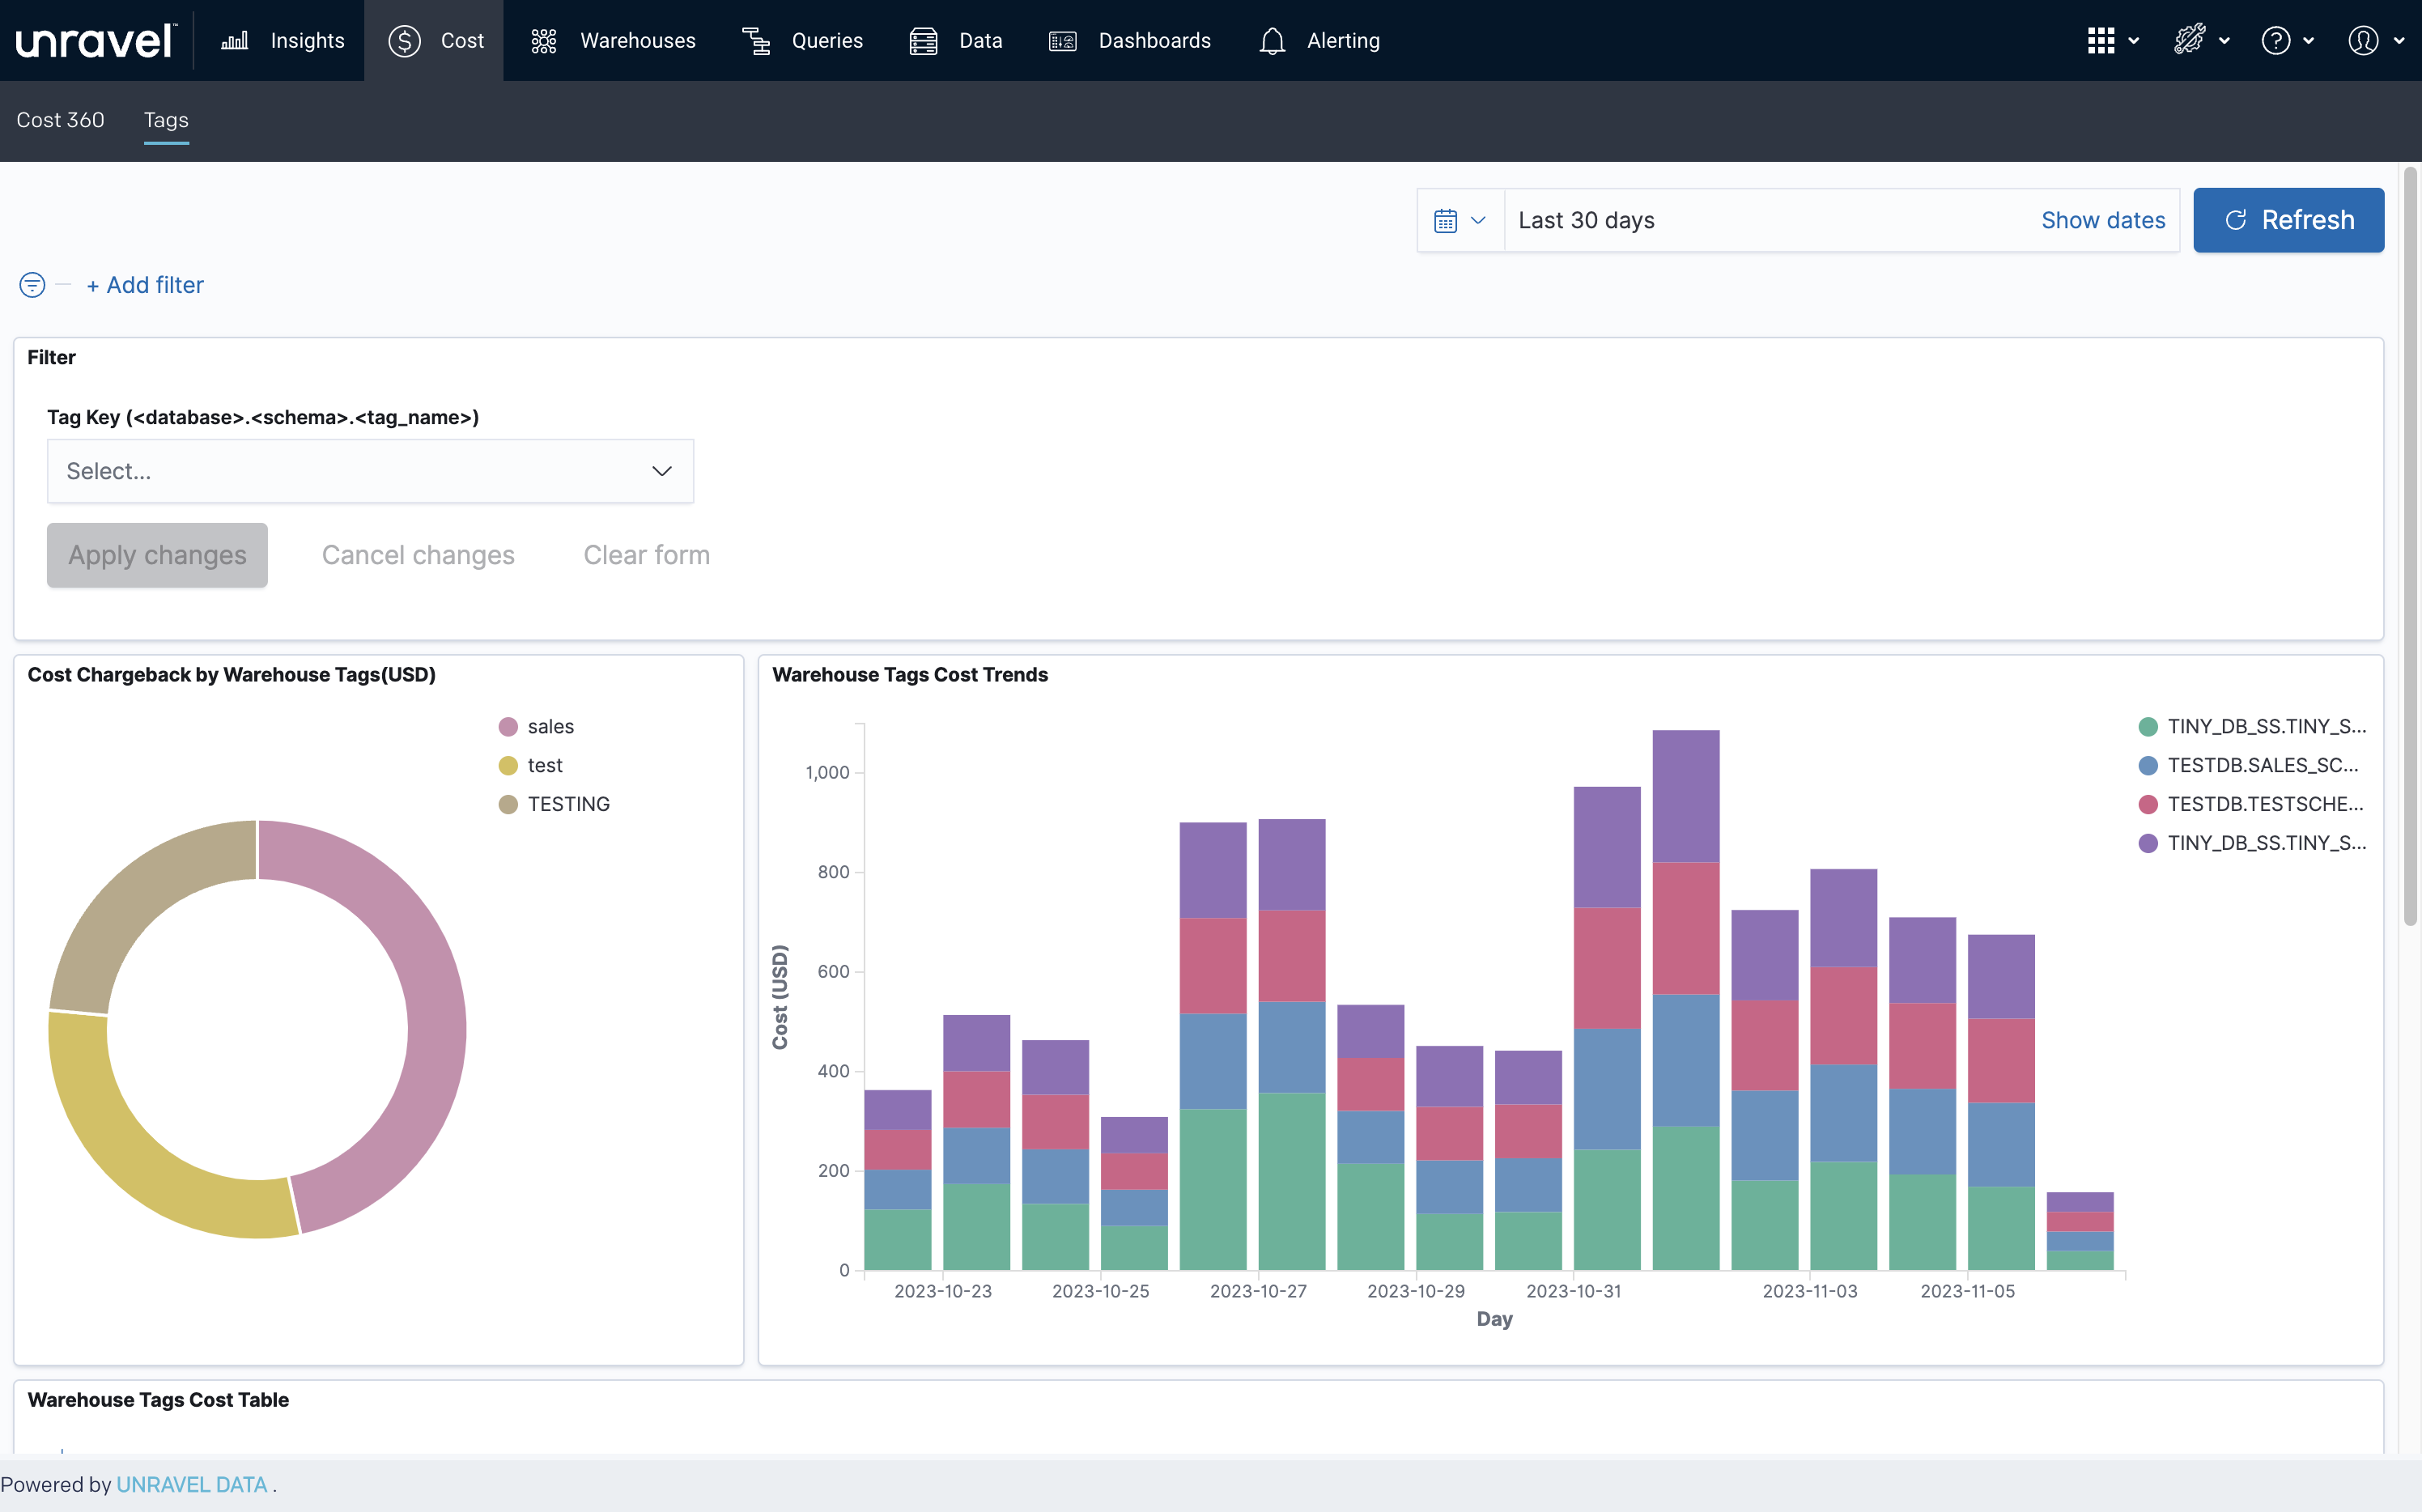Click the tallest bar in cost trends
This screenshot has width=2422, height=1512.
click(1686, 1000)
